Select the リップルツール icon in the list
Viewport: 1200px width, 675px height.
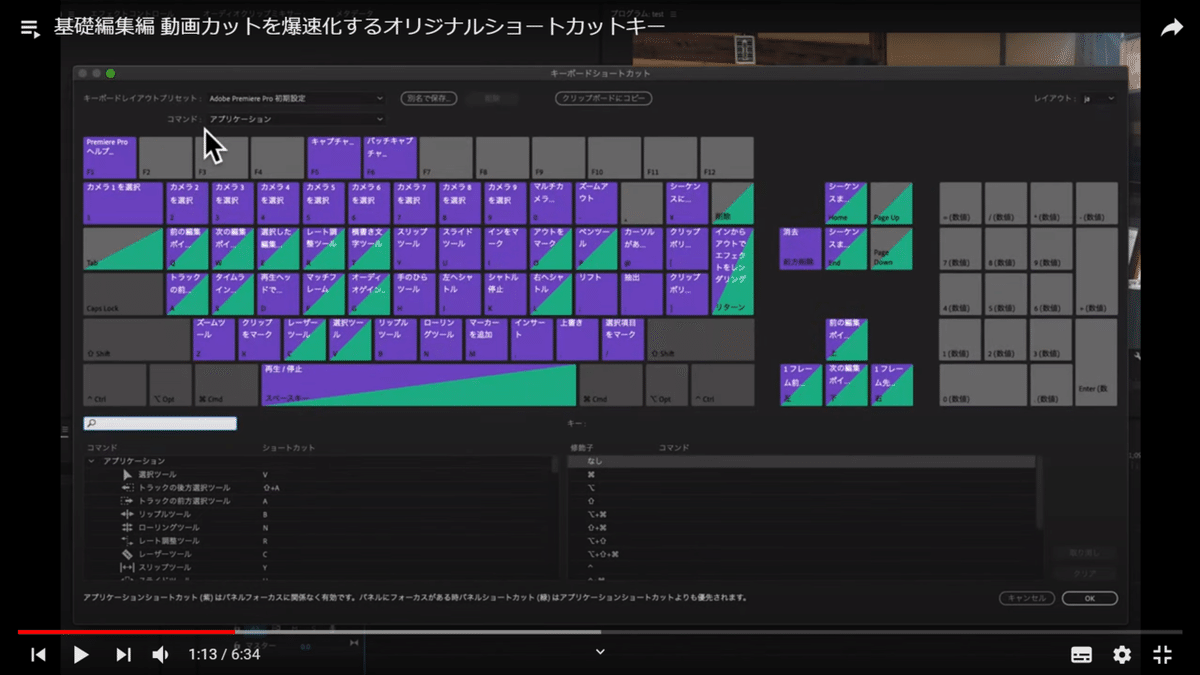pos(127,514)
